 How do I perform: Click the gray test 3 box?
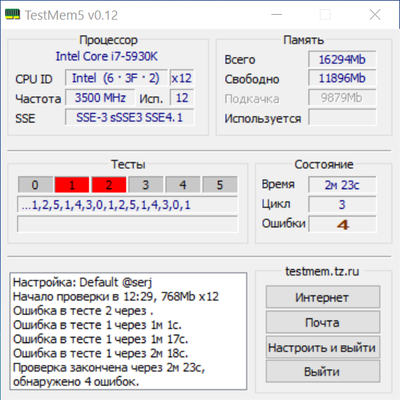click(146, 185)
